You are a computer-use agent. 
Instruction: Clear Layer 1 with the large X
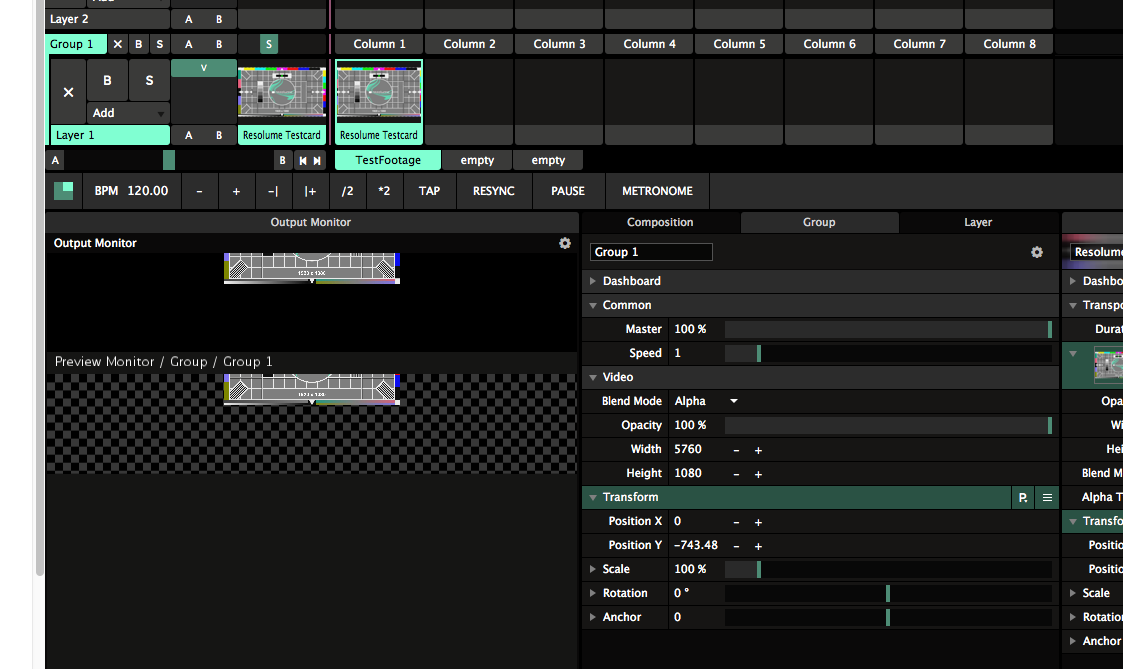coord(68,92)
